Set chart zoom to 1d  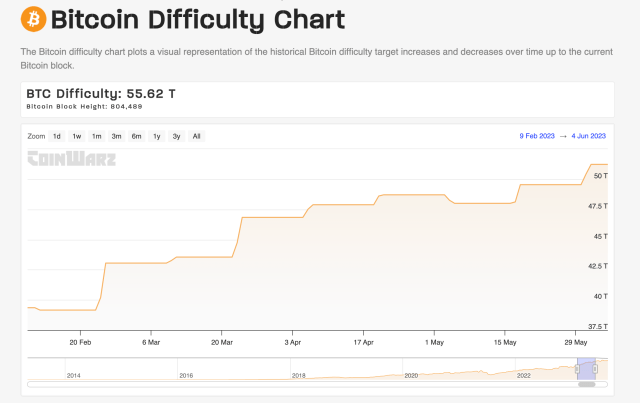pos(57,136)
